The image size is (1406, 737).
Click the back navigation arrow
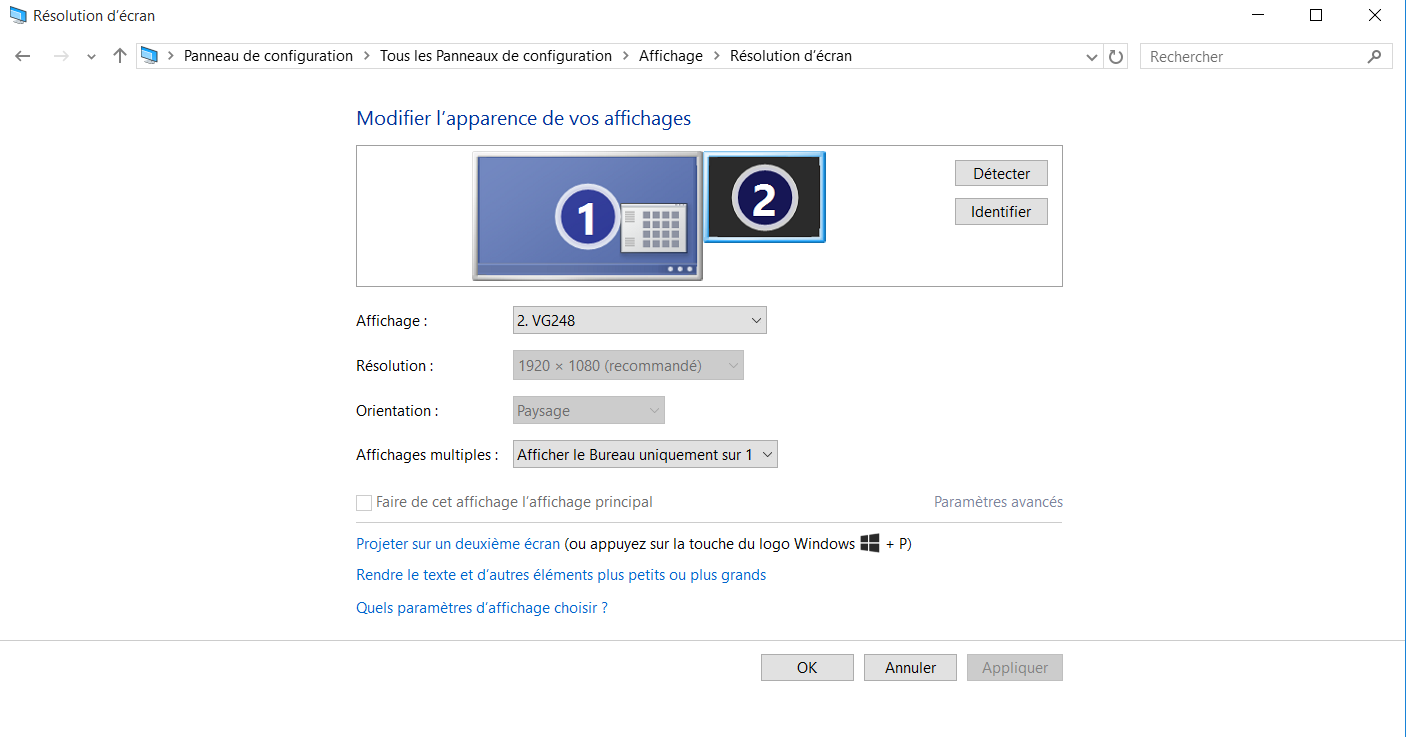23,57
